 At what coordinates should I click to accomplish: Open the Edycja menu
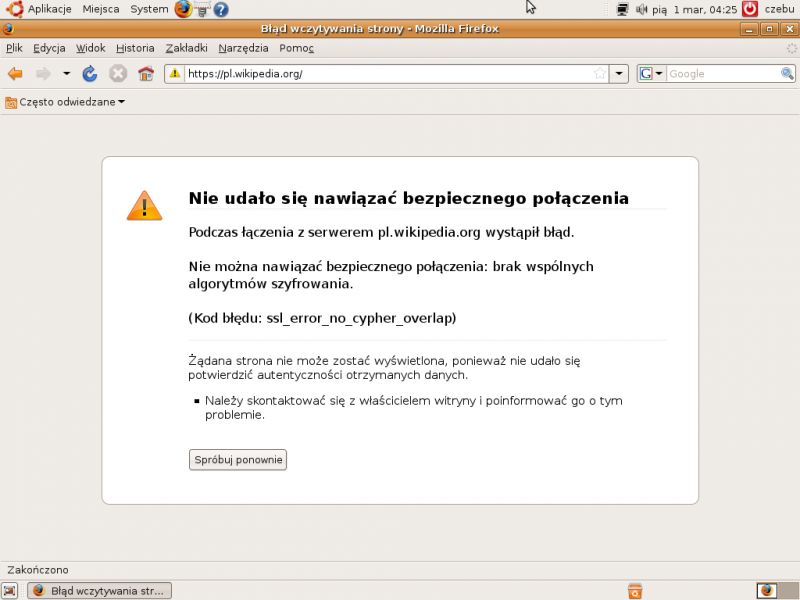pos(49,48)
